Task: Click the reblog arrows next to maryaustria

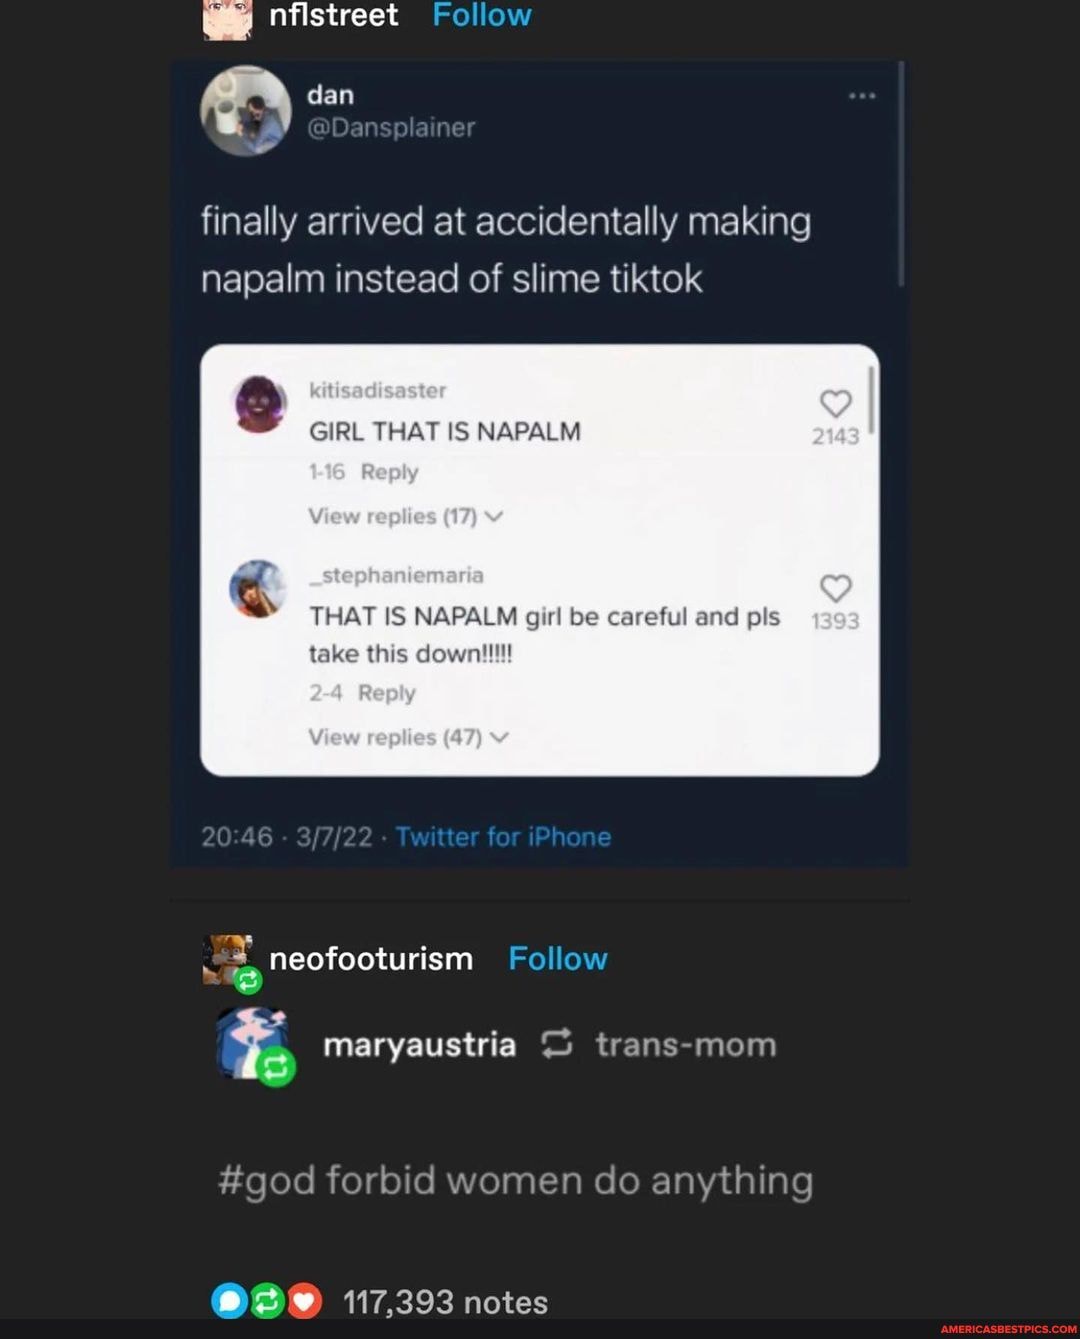Action: (x=556, y=1045)
